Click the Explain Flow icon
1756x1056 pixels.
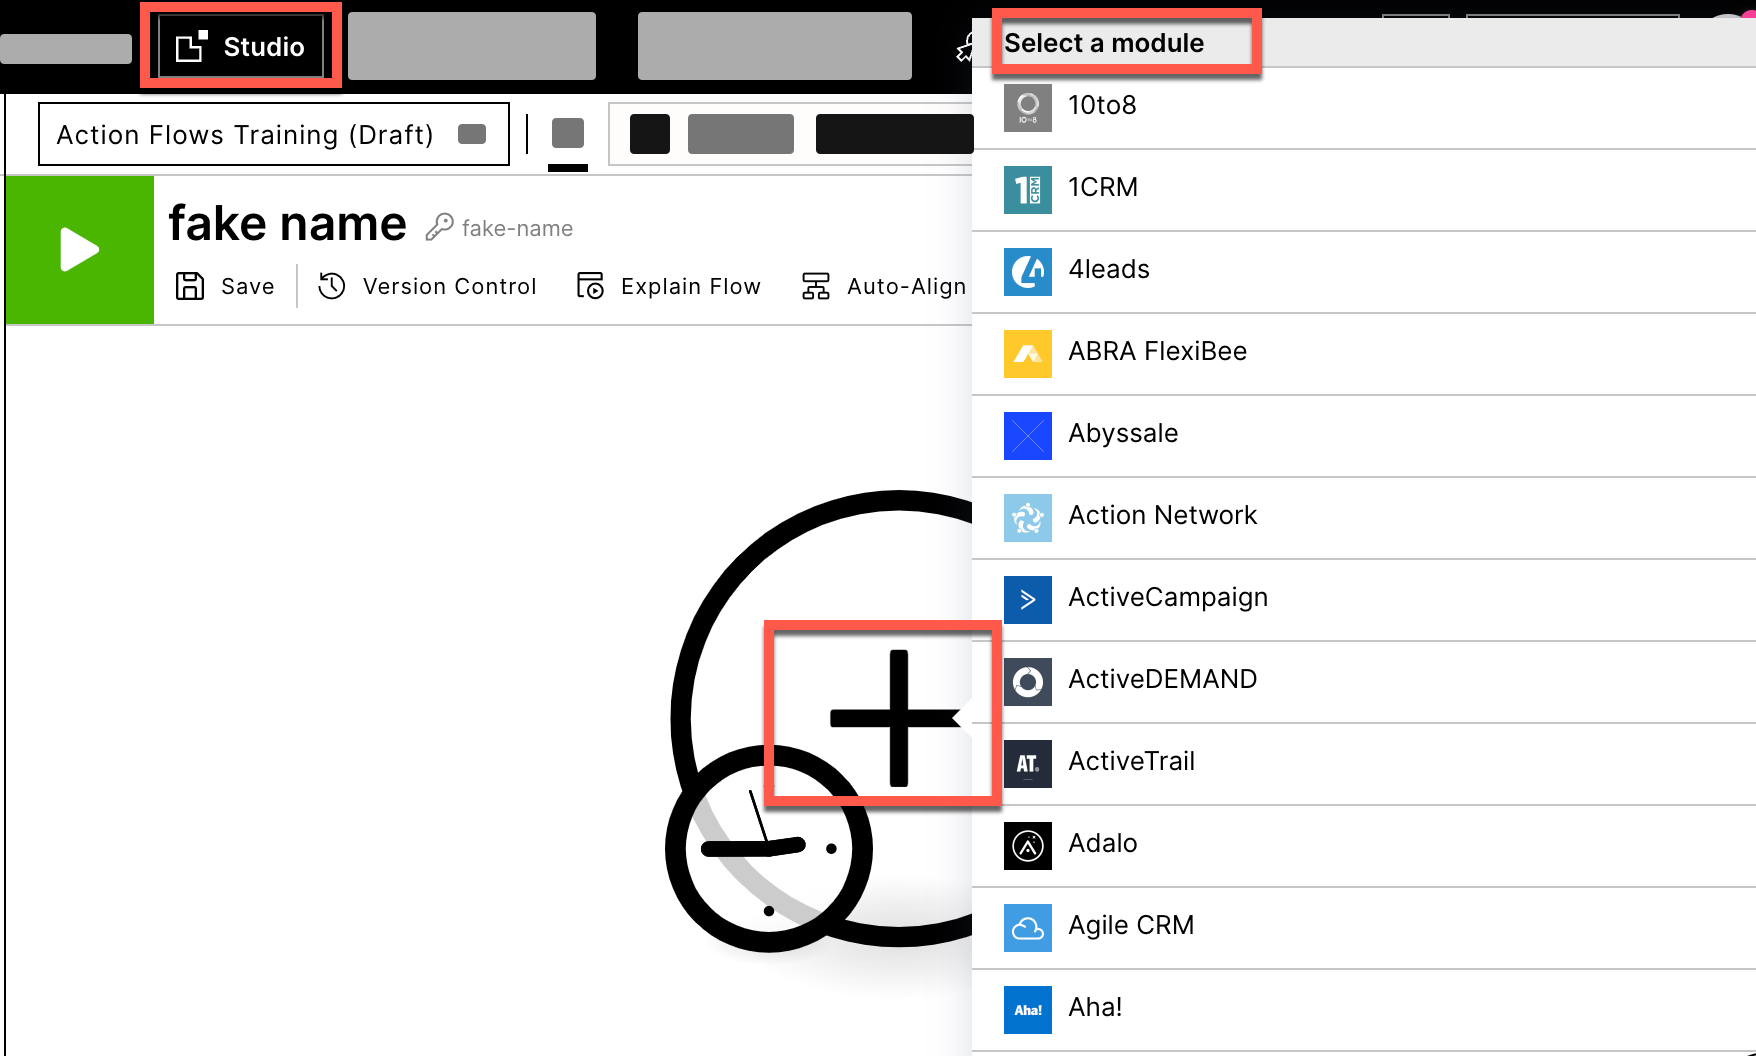tap(590, 286)
